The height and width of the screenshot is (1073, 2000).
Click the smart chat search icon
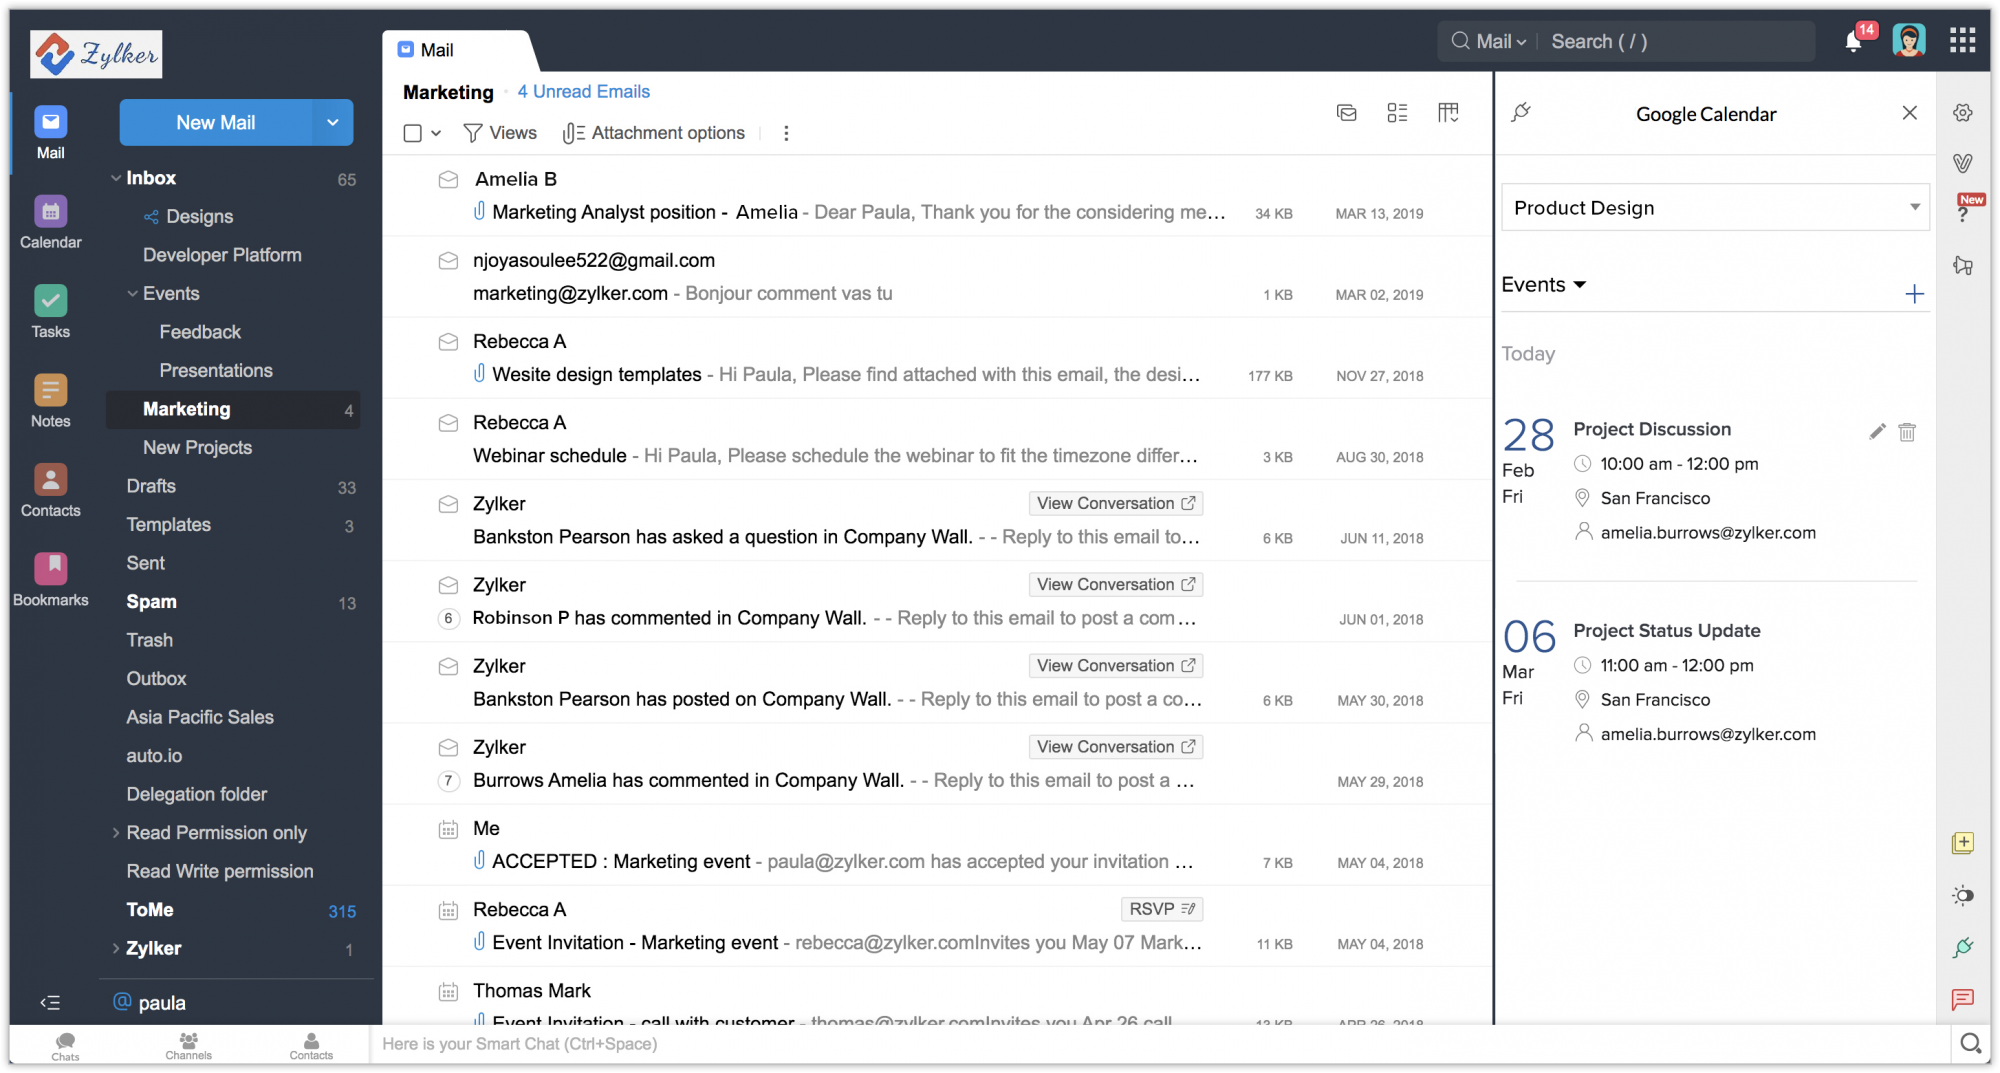(x=1970, y=1043)
